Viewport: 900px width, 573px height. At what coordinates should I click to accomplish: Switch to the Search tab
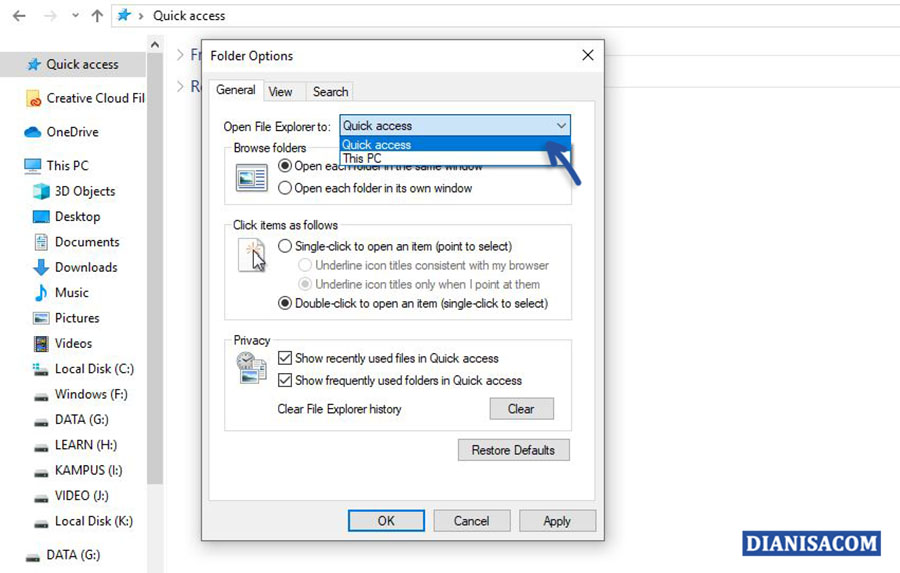pos(330,92)
